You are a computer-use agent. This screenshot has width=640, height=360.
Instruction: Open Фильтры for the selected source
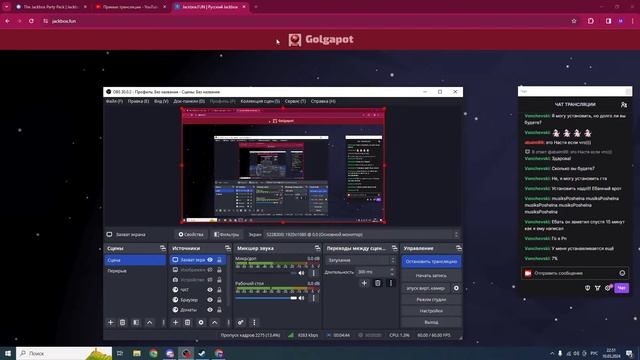tap(226, 235)
